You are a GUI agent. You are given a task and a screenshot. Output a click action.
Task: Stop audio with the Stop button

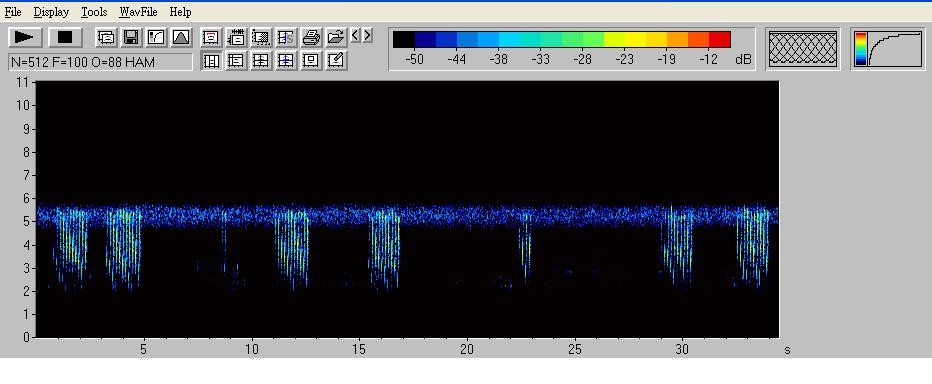coord(65,37)
